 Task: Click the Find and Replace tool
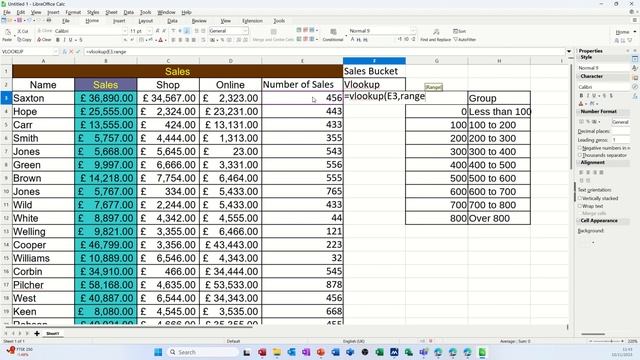(x=436, y=35)
